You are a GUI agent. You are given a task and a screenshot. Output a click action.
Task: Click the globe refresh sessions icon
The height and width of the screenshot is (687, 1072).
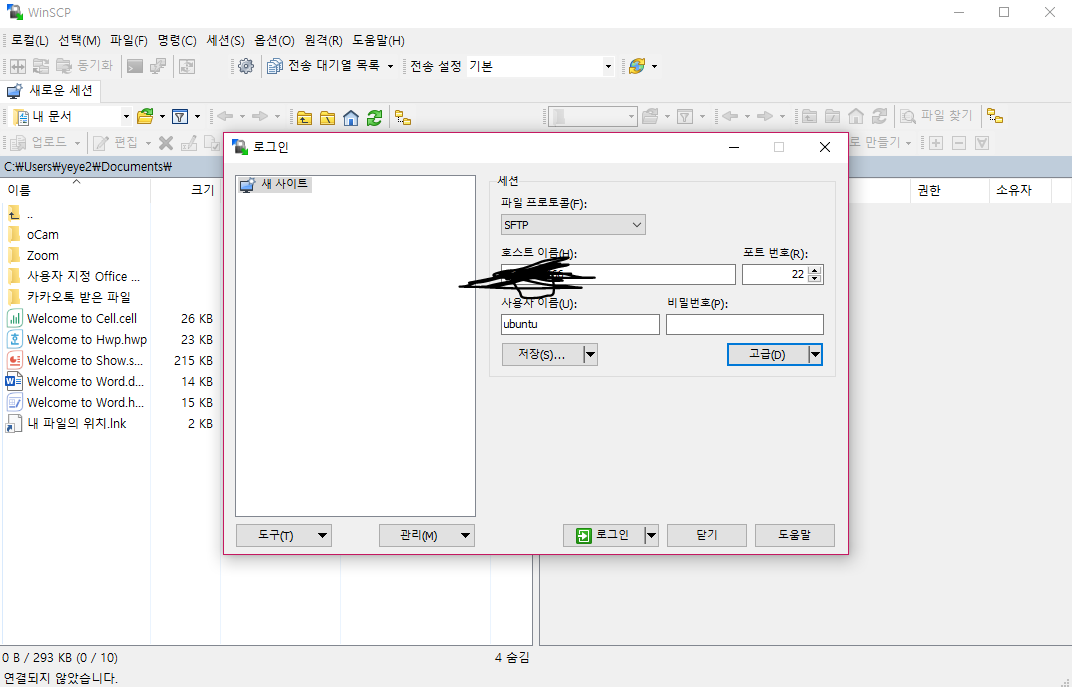tap(636, 66)
